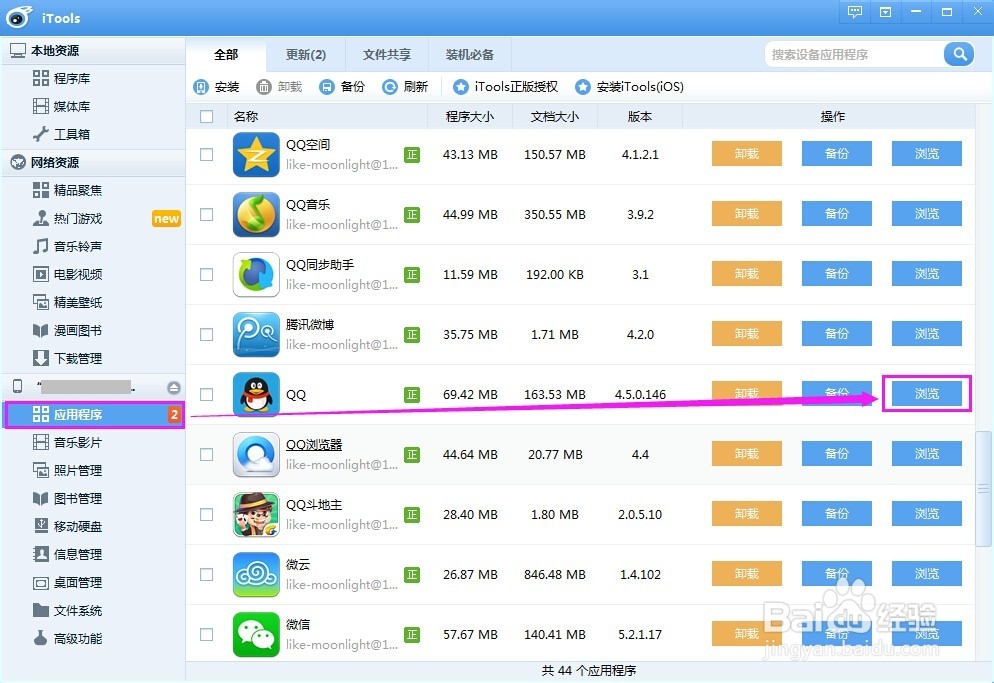Check the 腾讯微博 row checkbox

coord(206,334)
